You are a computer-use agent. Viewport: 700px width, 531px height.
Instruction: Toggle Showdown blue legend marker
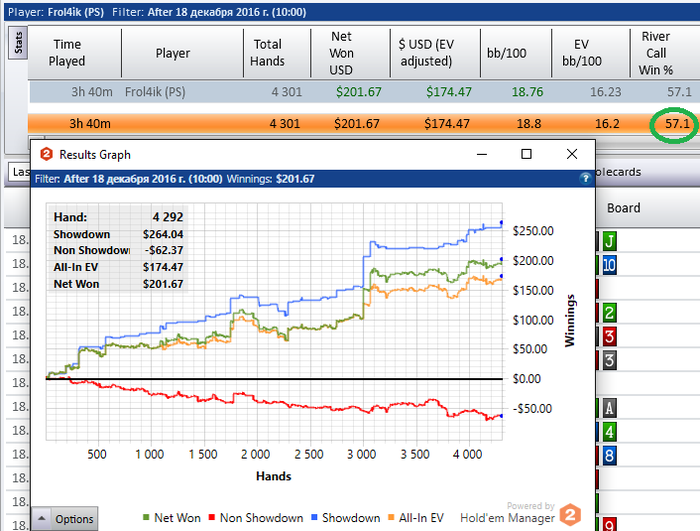coord(314,518)
